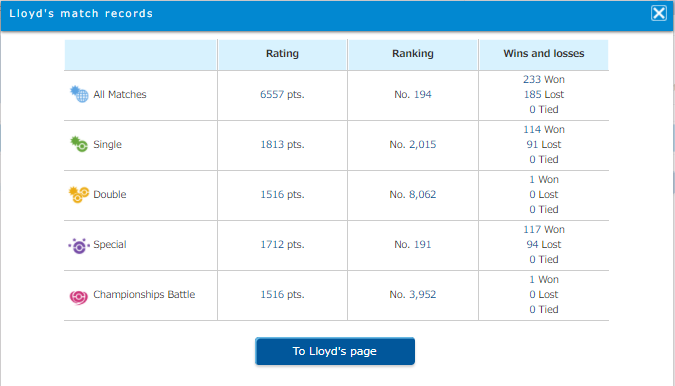
Task: Click the 185 Lost entry
Action: pyautogui.click(x=544, y=95)
